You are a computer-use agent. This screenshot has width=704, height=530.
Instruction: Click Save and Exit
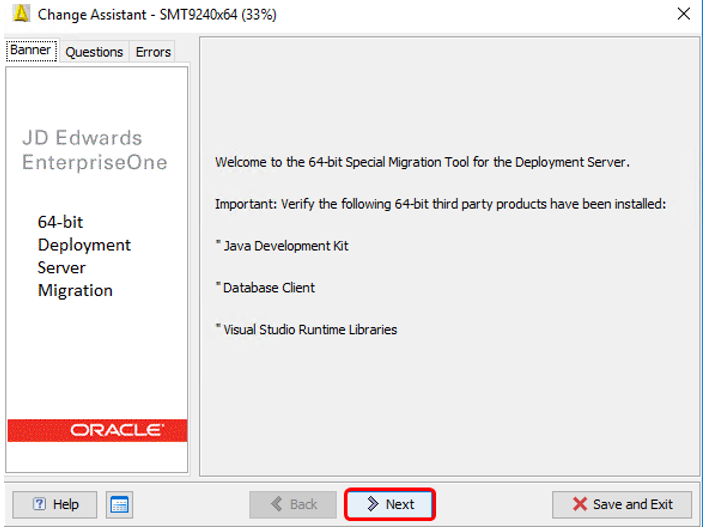[622, 504]
